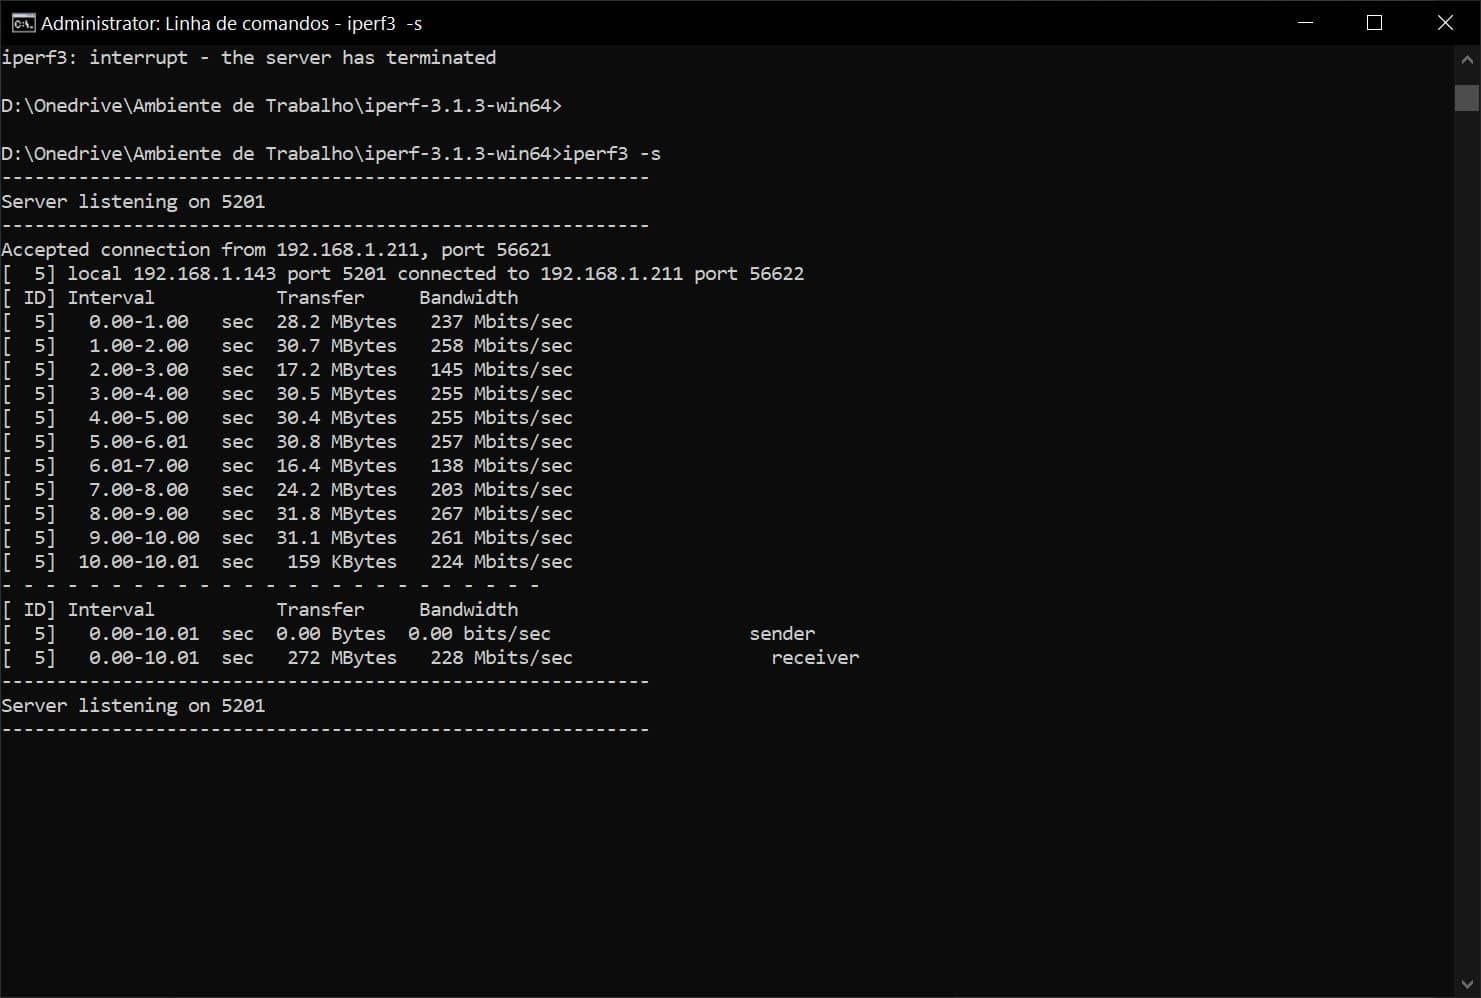Click the 'sender' label in summary
Viewport: 1481px width, 998px height.
pos(782,634)
